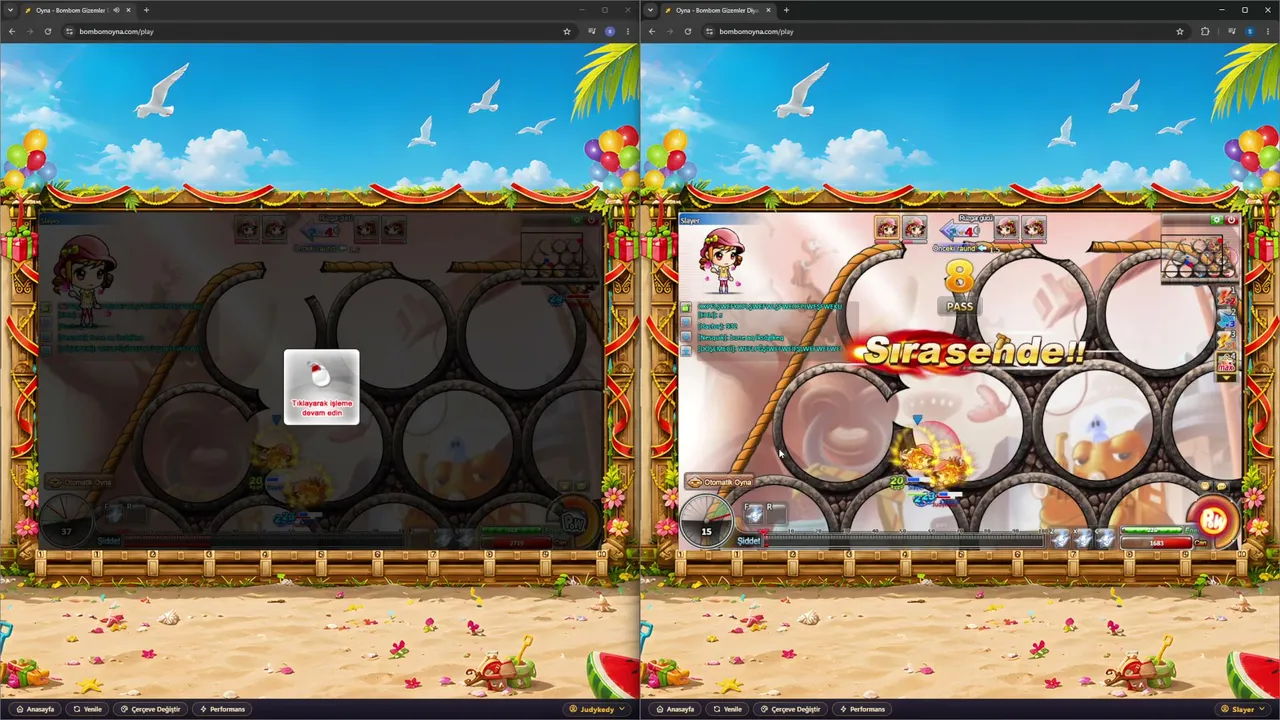Select third player avatar in right game turn bar
1280x720 pixels.
click(x=1006, y=228)
